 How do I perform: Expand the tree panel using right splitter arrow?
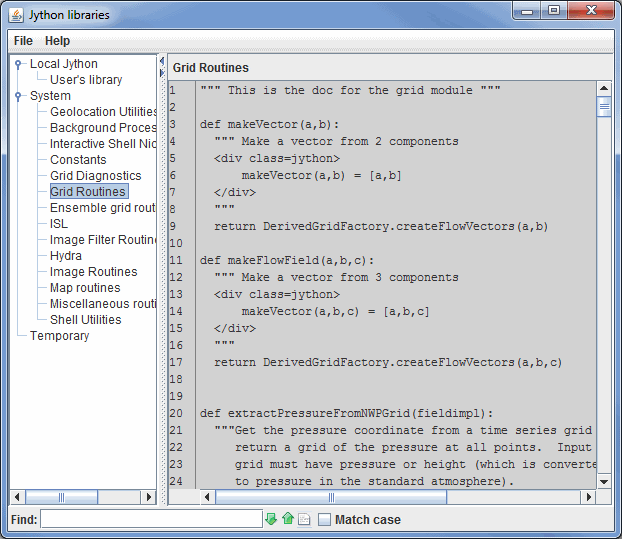162,73
